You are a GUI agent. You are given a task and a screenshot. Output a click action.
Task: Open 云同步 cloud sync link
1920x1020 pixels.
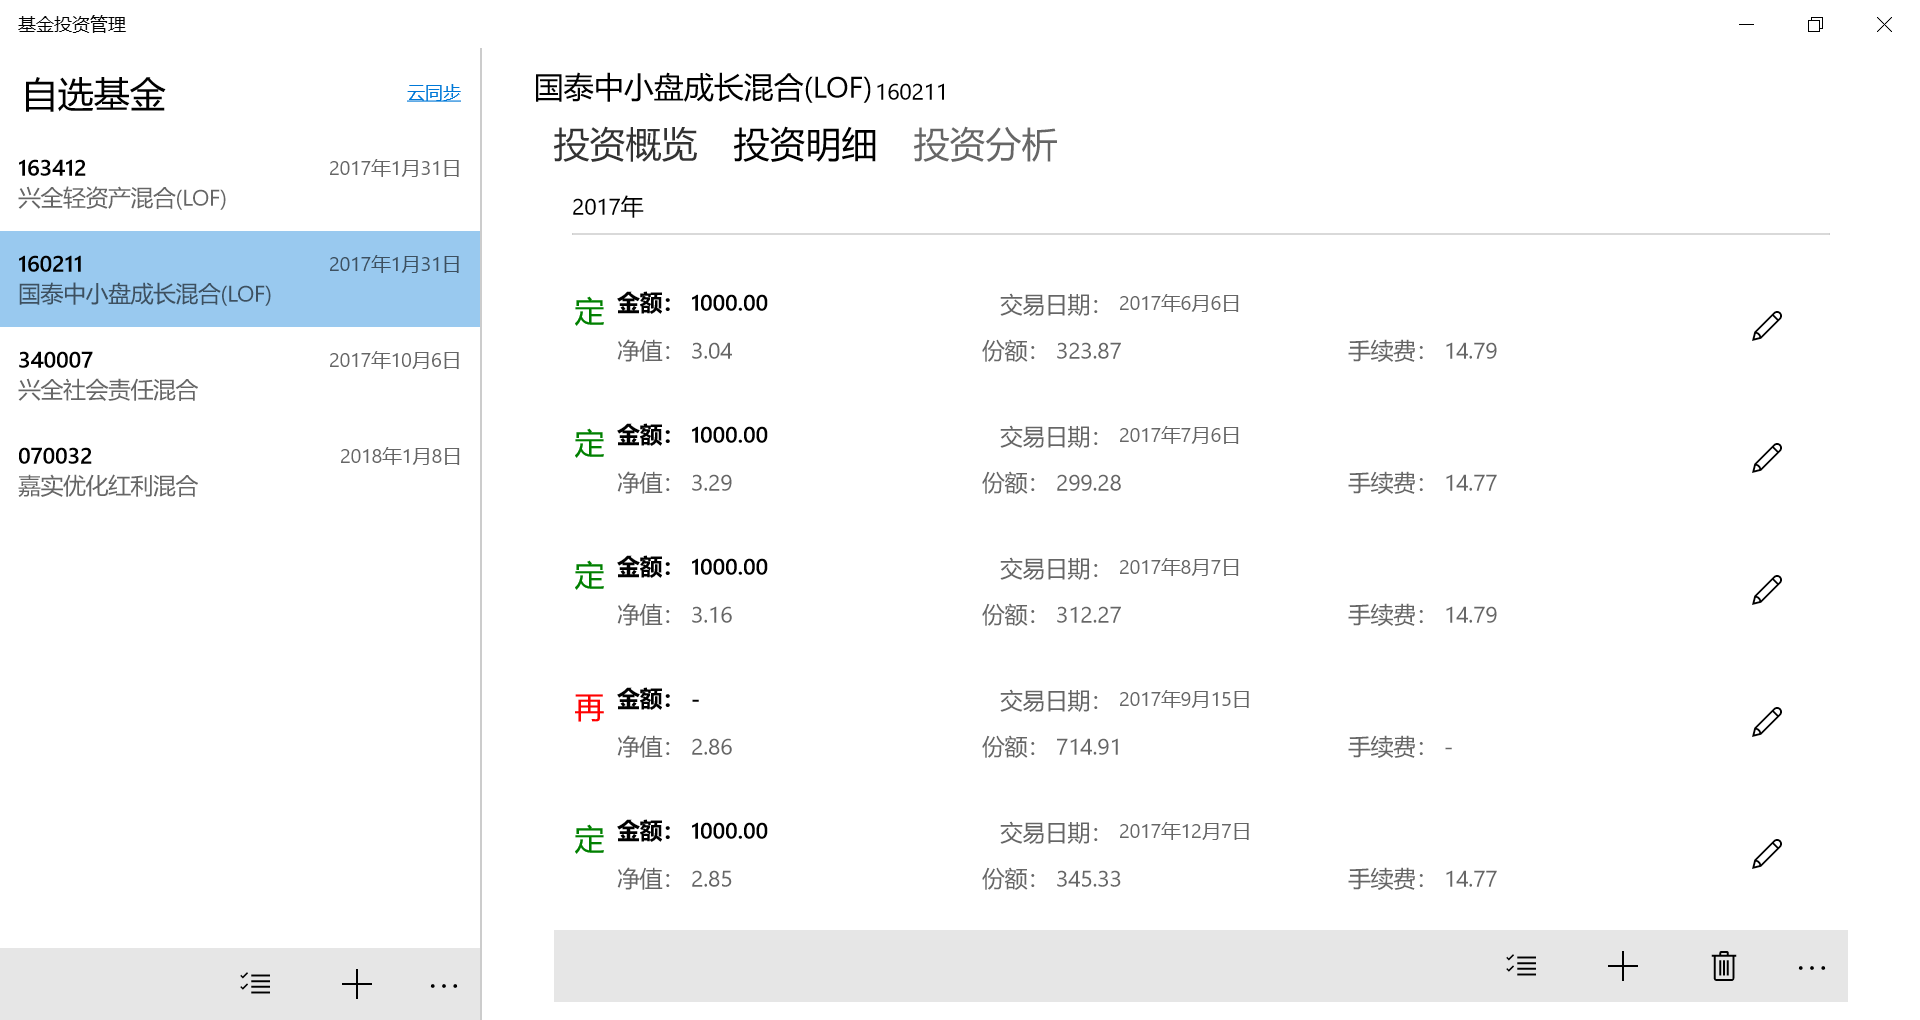click(x=432, y=94)
